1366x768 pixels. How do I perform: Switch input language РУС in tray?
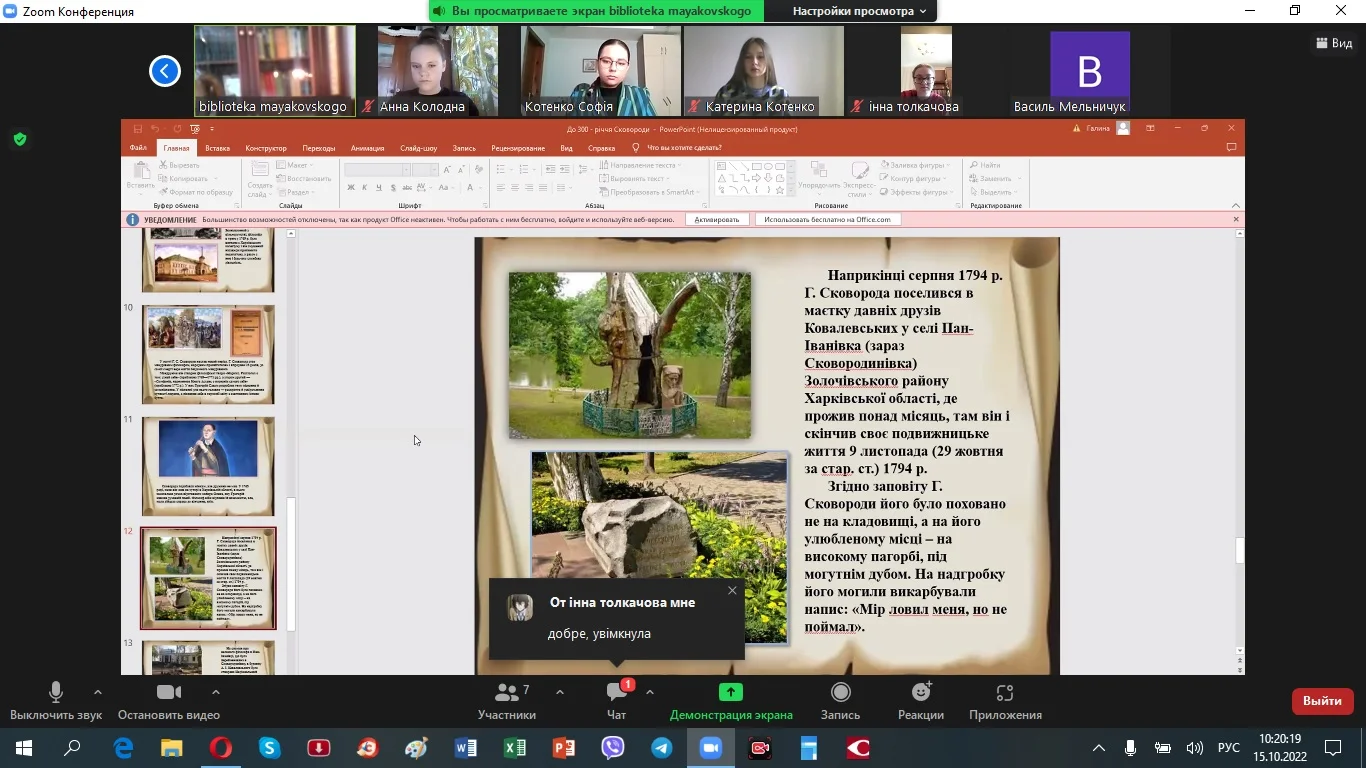click(x=1228, y=747)
